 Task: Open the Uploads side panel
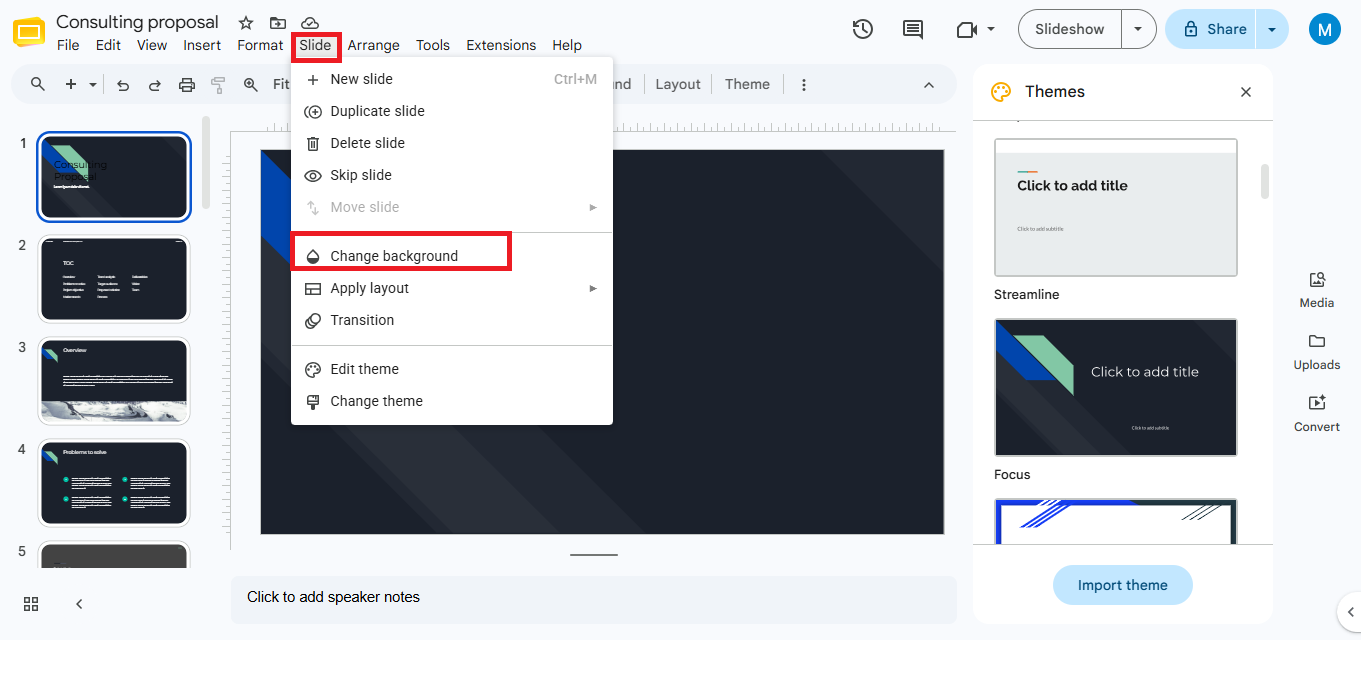[1317, 352]
